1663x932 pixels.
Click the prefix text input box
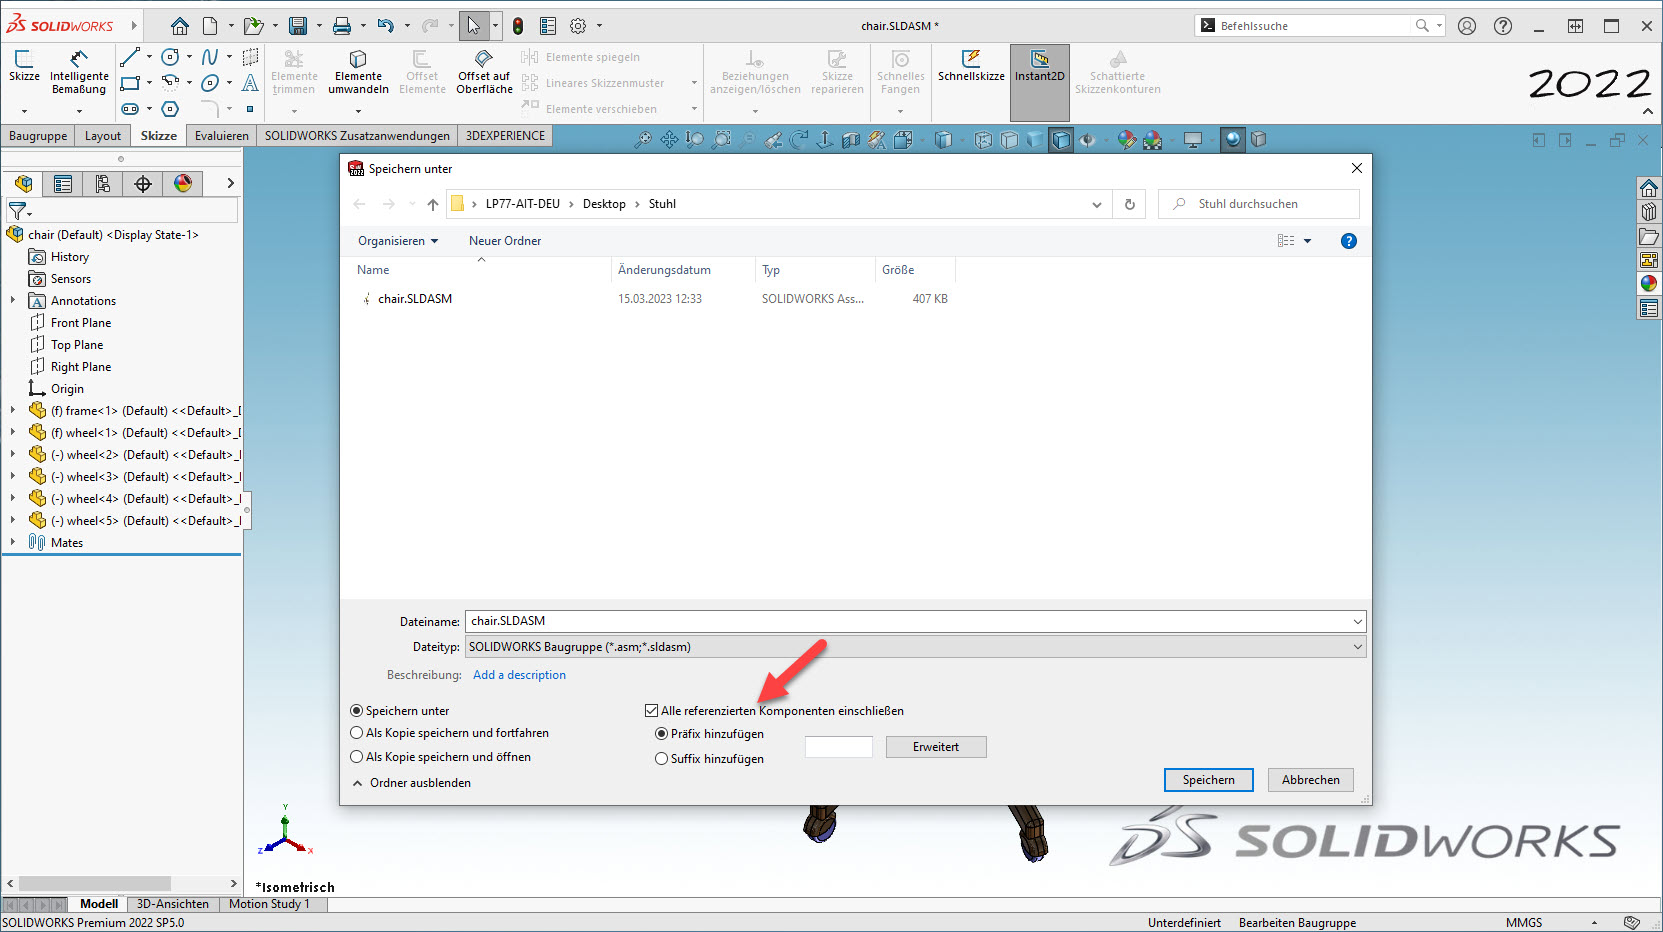point(839,747)
